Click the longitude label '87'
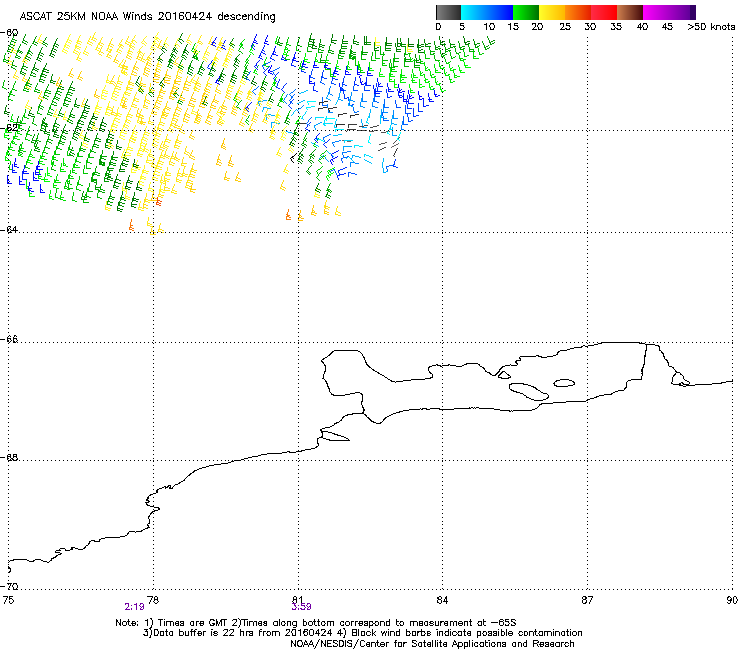 [587, 600]
